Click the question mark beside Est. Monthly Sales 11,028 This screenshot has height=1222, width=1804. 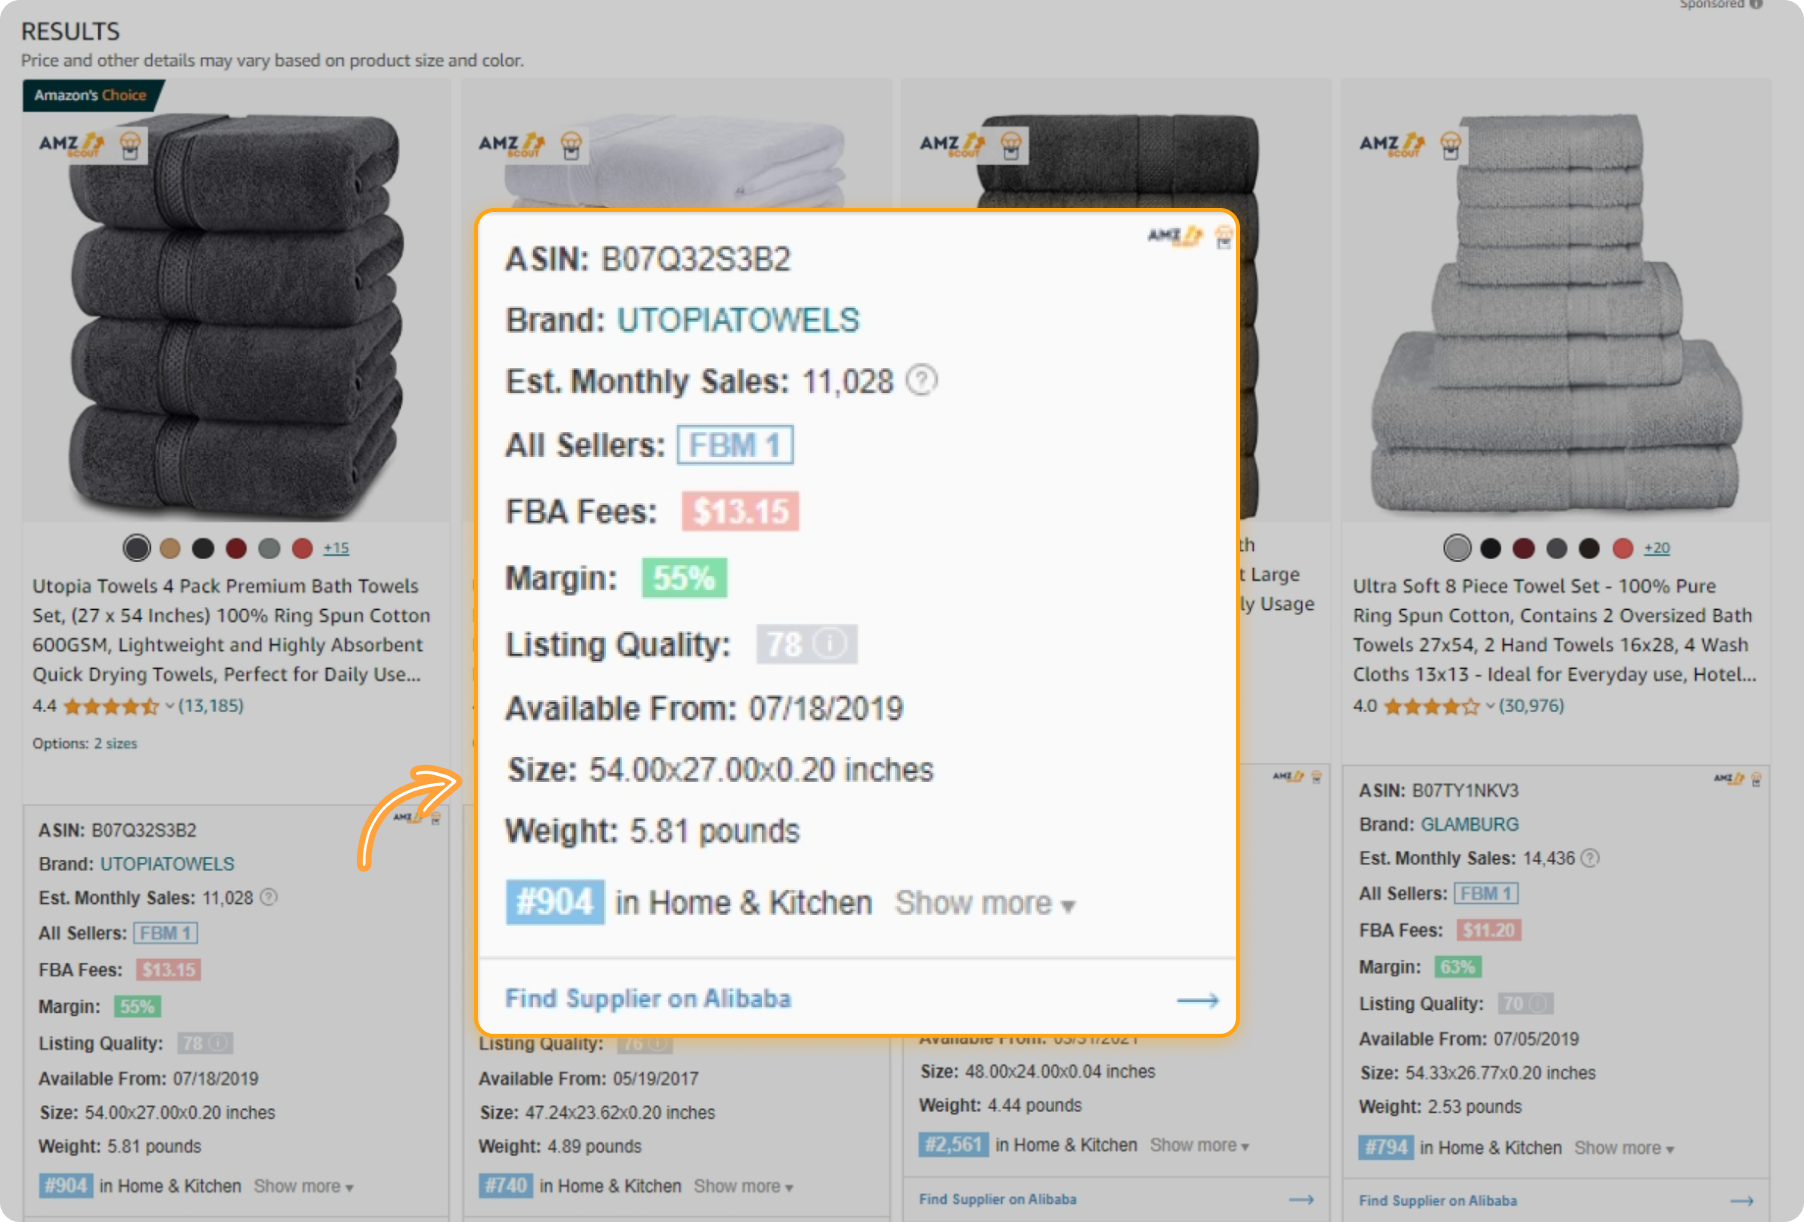[921, 380]
